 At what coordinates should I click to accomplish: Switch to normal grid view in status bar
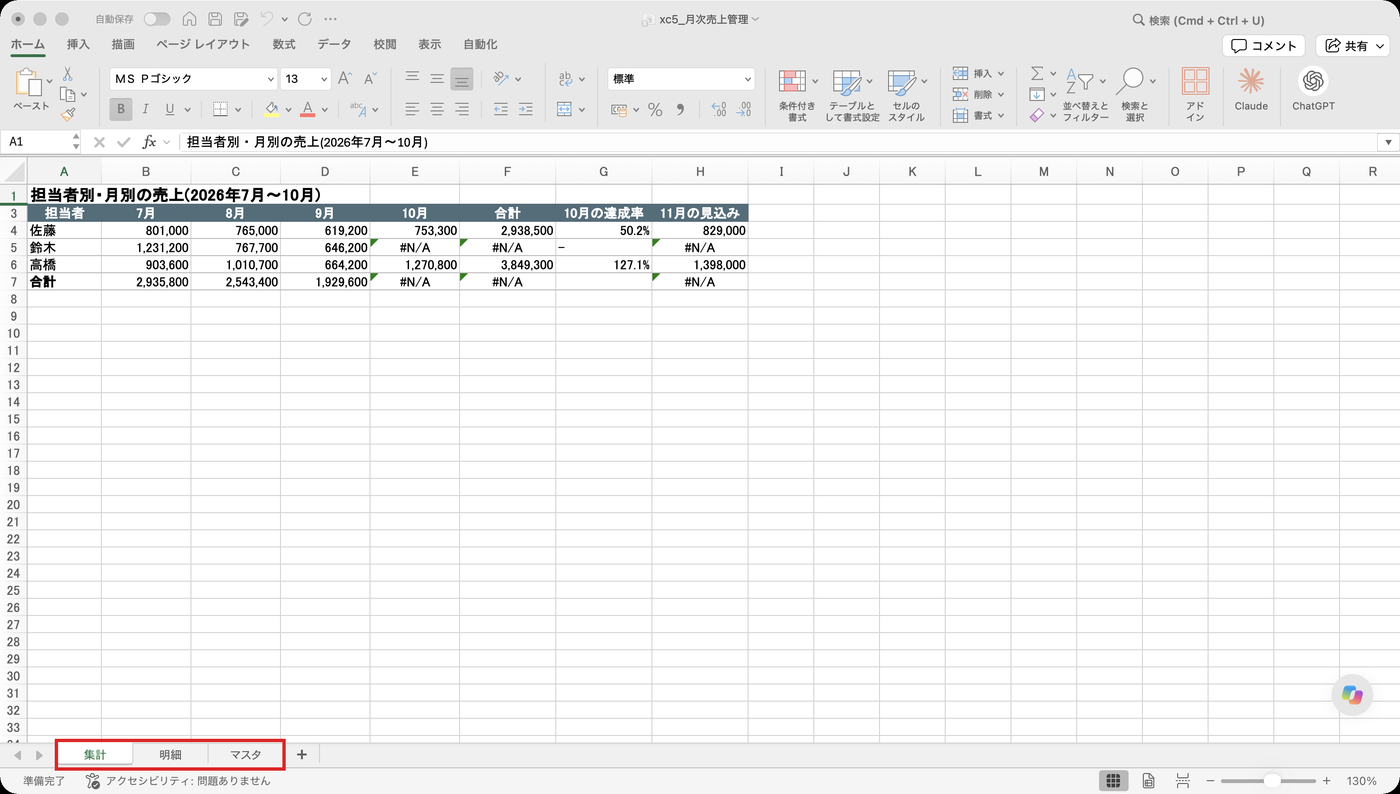click(1112, 781)
